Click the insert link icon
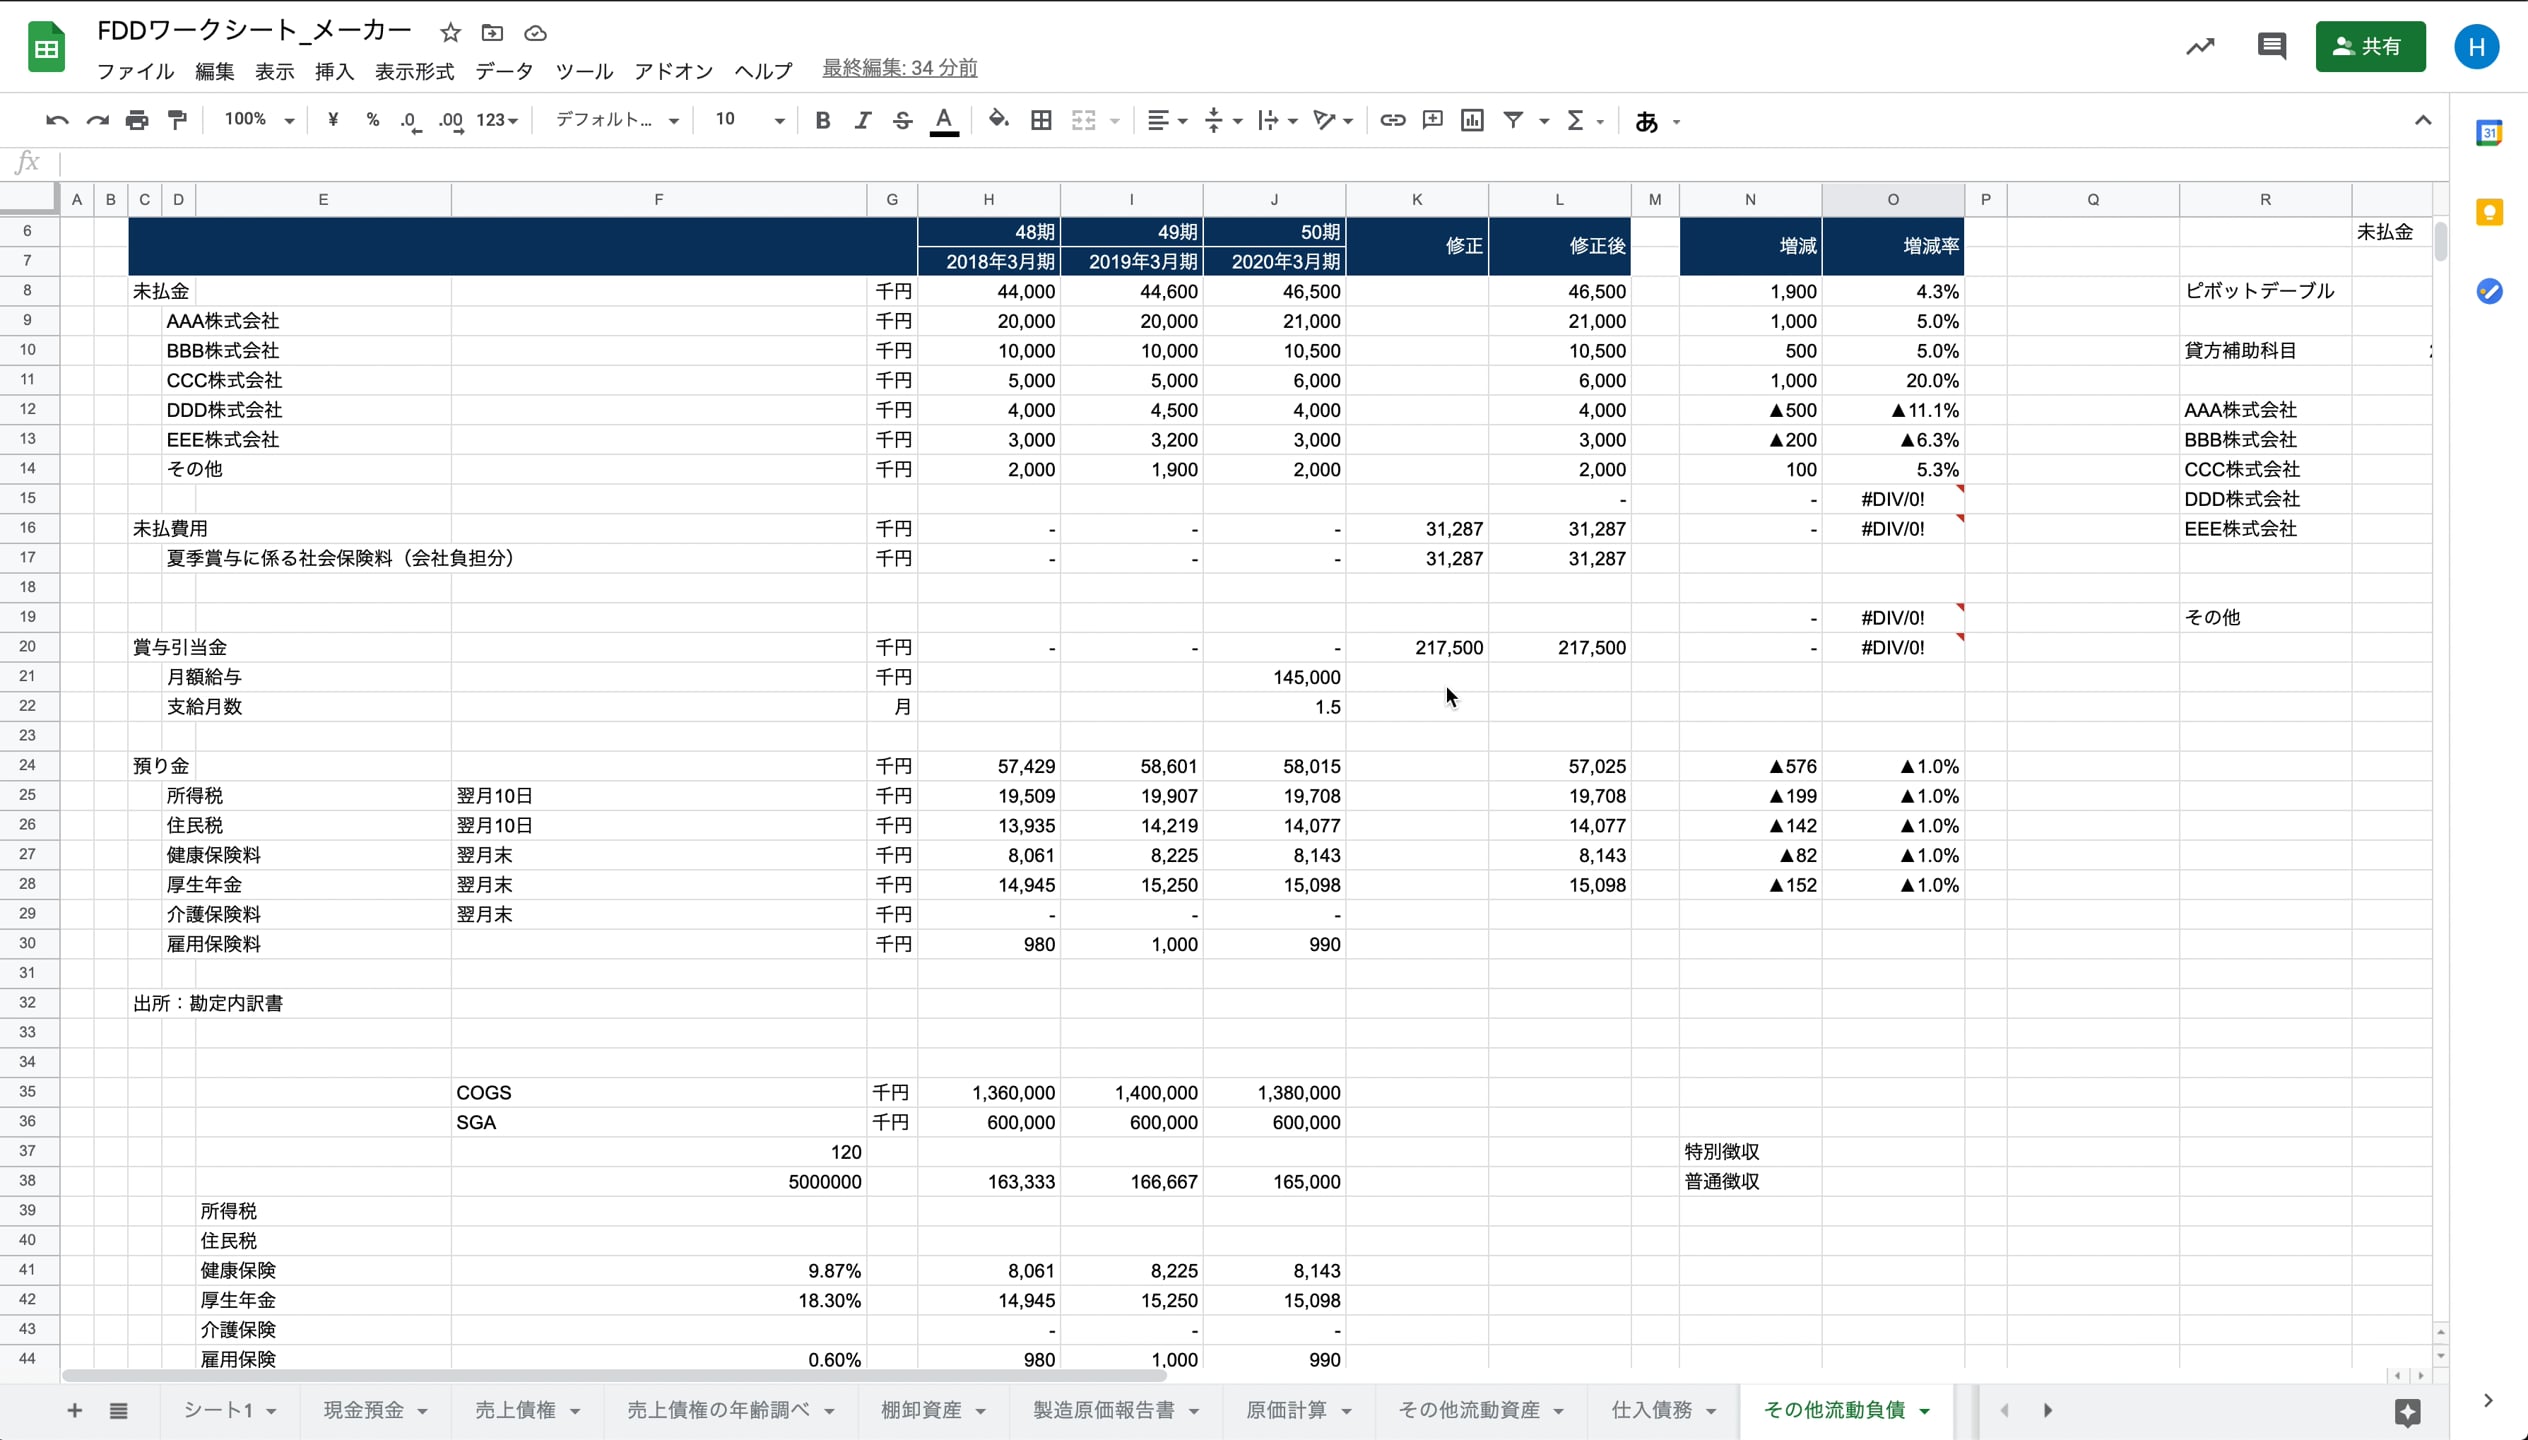2528x1440 pixels. coord(1392,121)
